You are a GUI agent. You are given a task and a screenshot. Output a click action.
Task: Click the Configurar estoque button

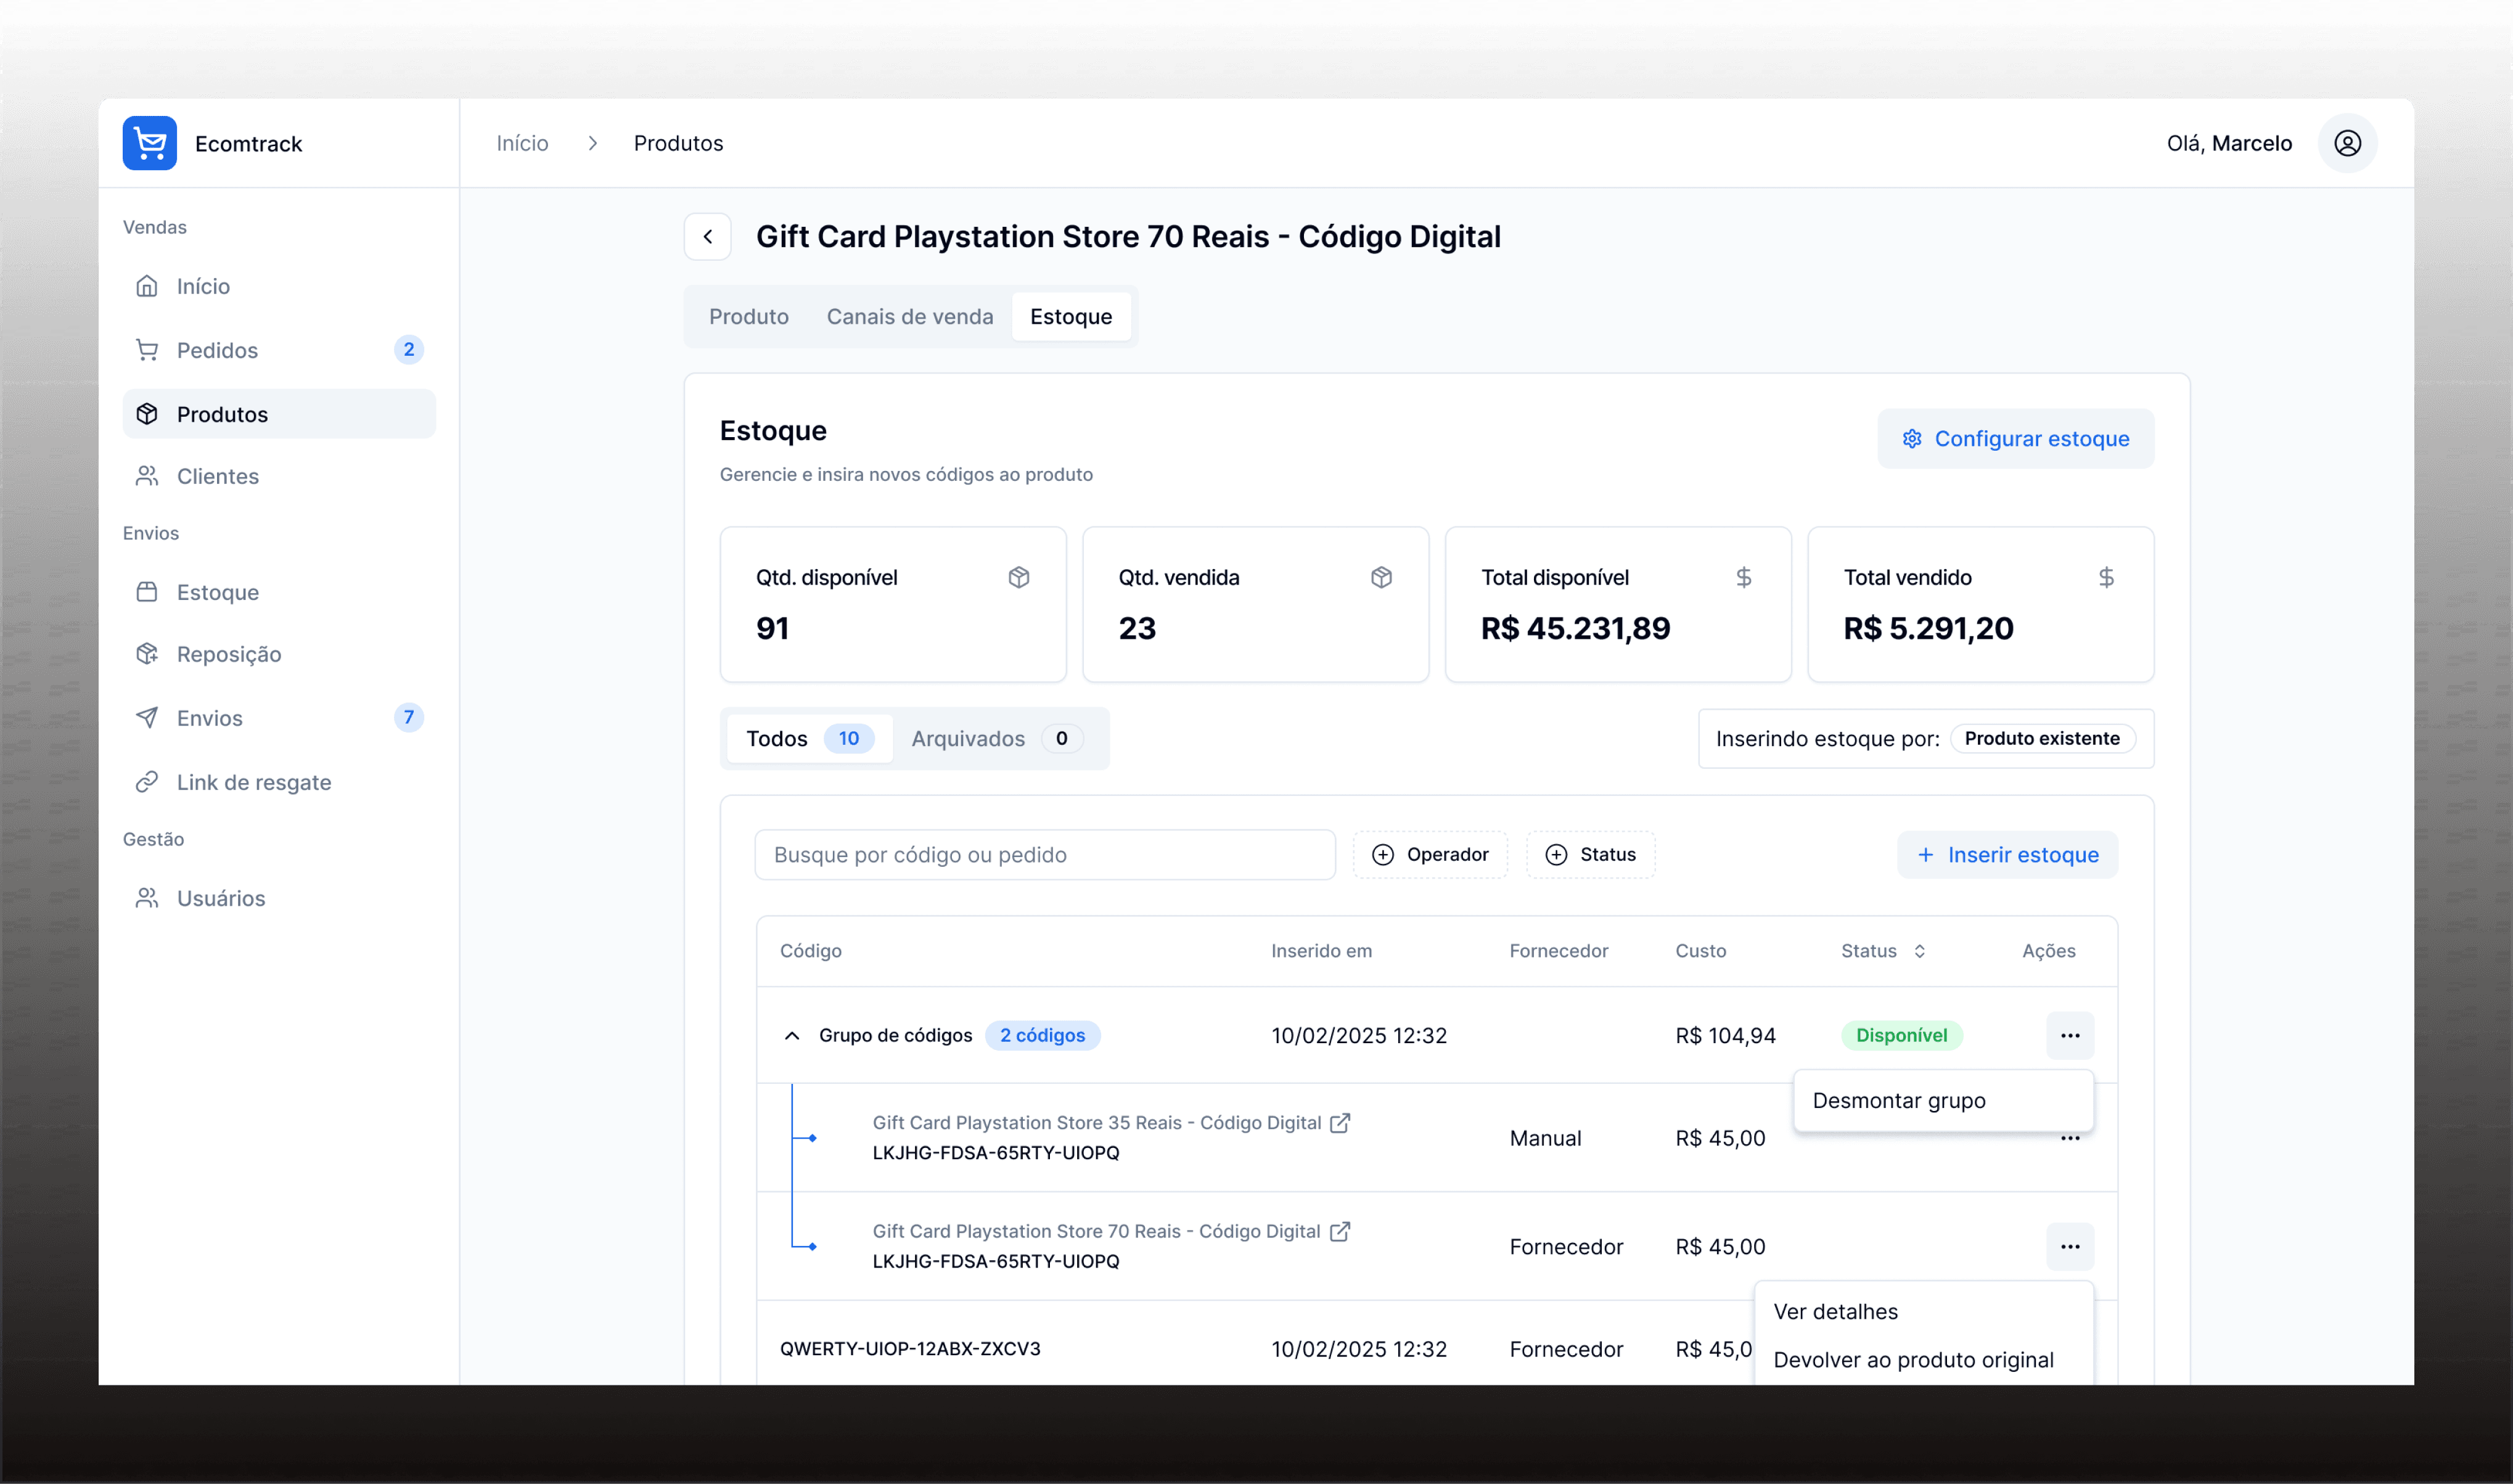2015,439
